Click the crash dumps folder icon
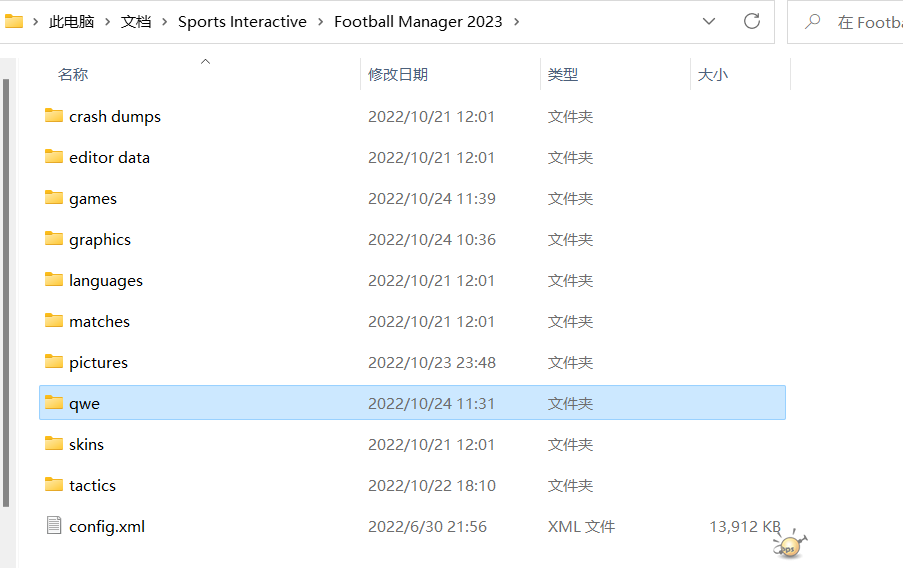This screenshot has width=903, height=568. tap(54, 116)
